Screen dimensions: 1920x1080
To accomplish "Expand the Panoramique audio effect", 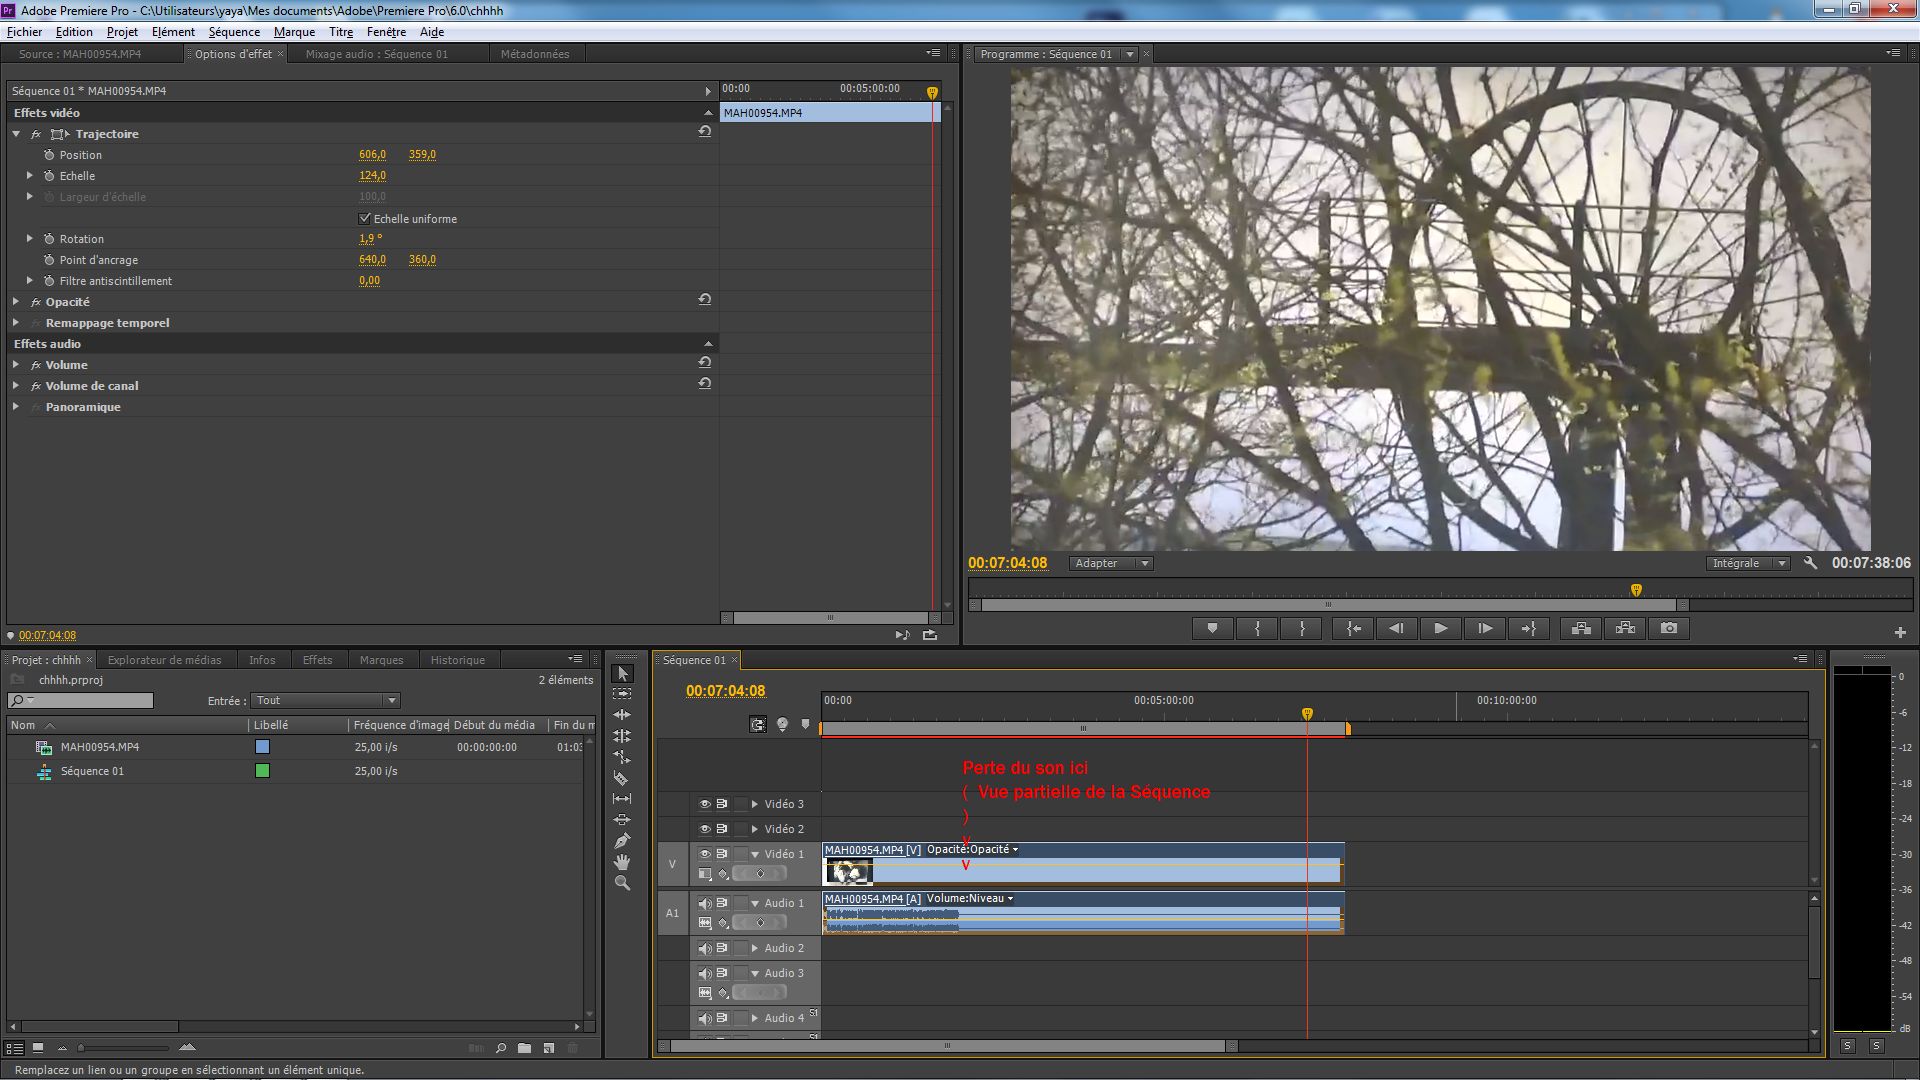I will click(16, 407).
